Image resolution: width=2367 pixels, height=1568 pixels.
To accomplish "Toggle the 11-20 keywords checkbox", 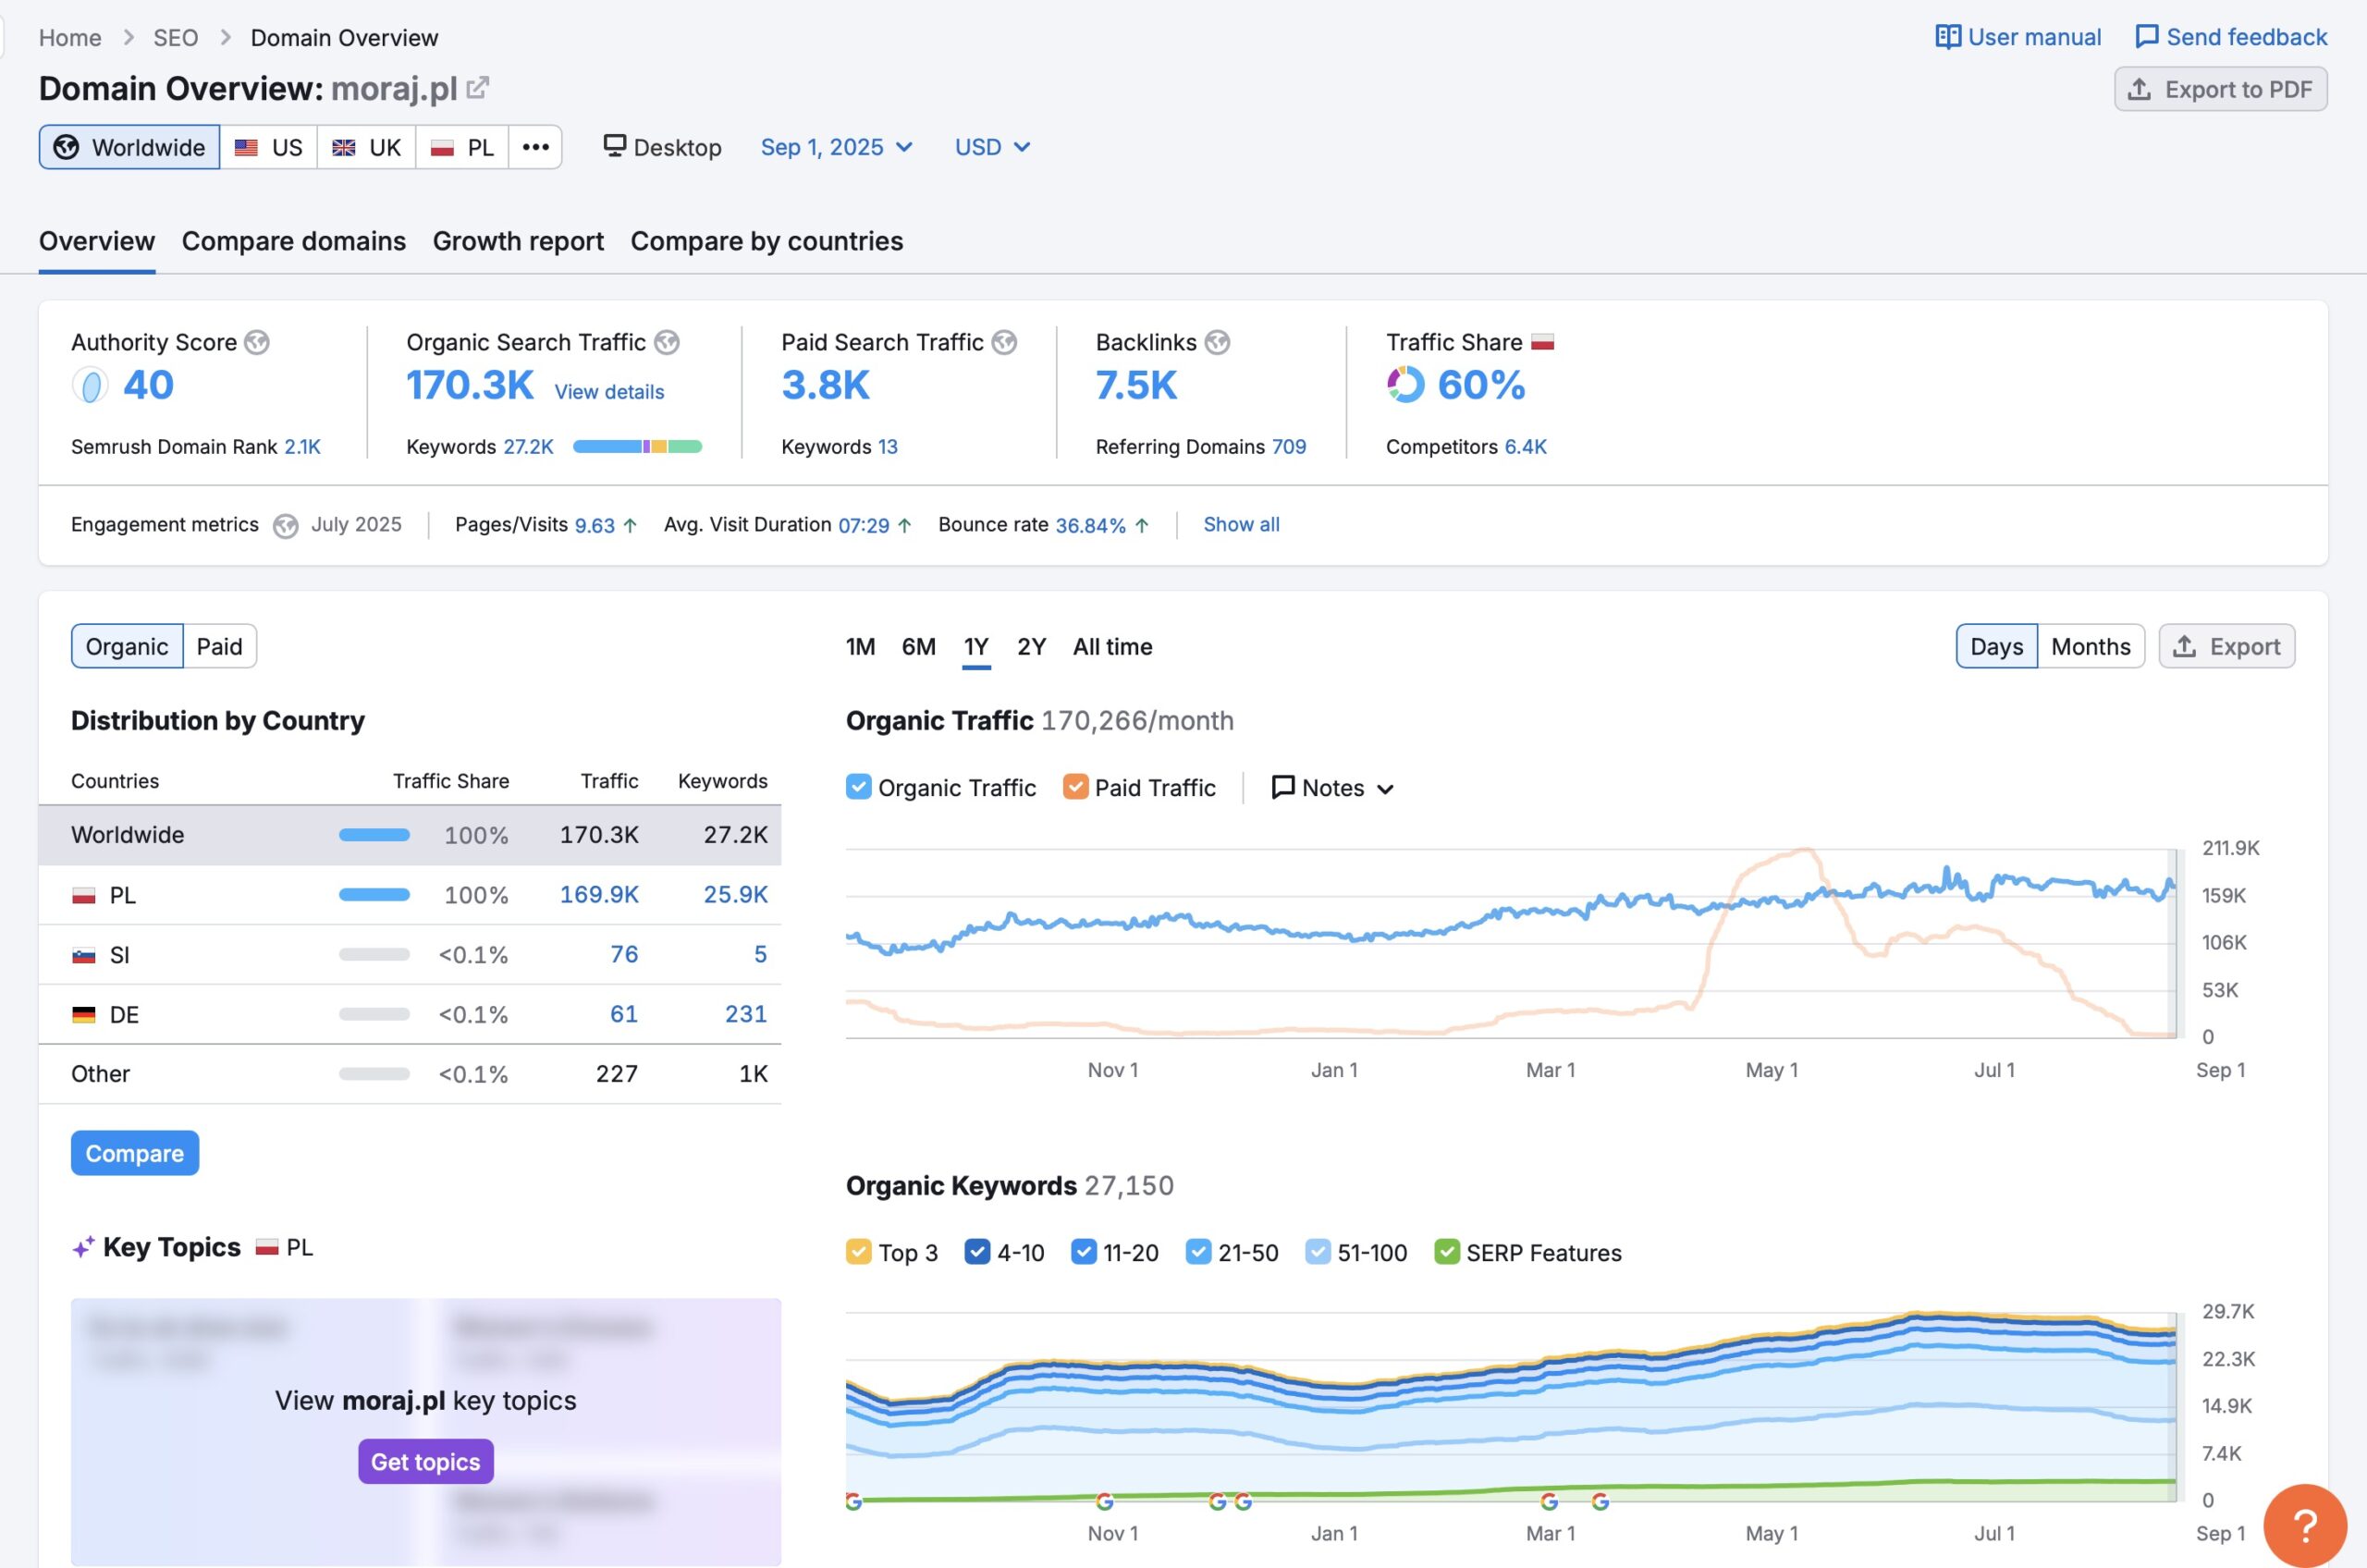I will (1083, 1252).
